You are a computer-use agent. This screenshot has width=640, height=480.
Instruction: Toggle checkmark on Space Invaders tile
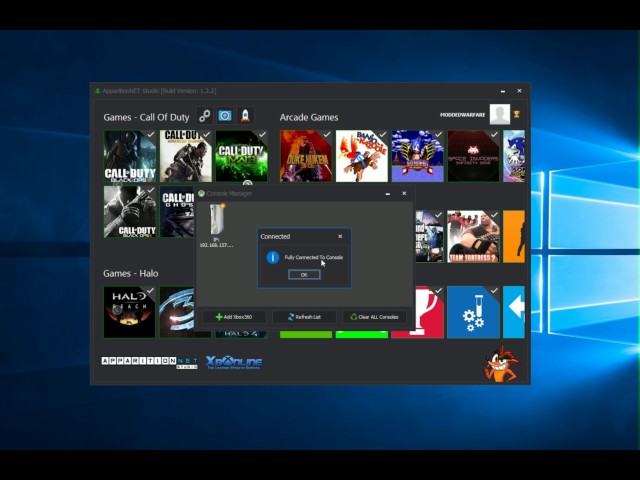coord(494,134)
